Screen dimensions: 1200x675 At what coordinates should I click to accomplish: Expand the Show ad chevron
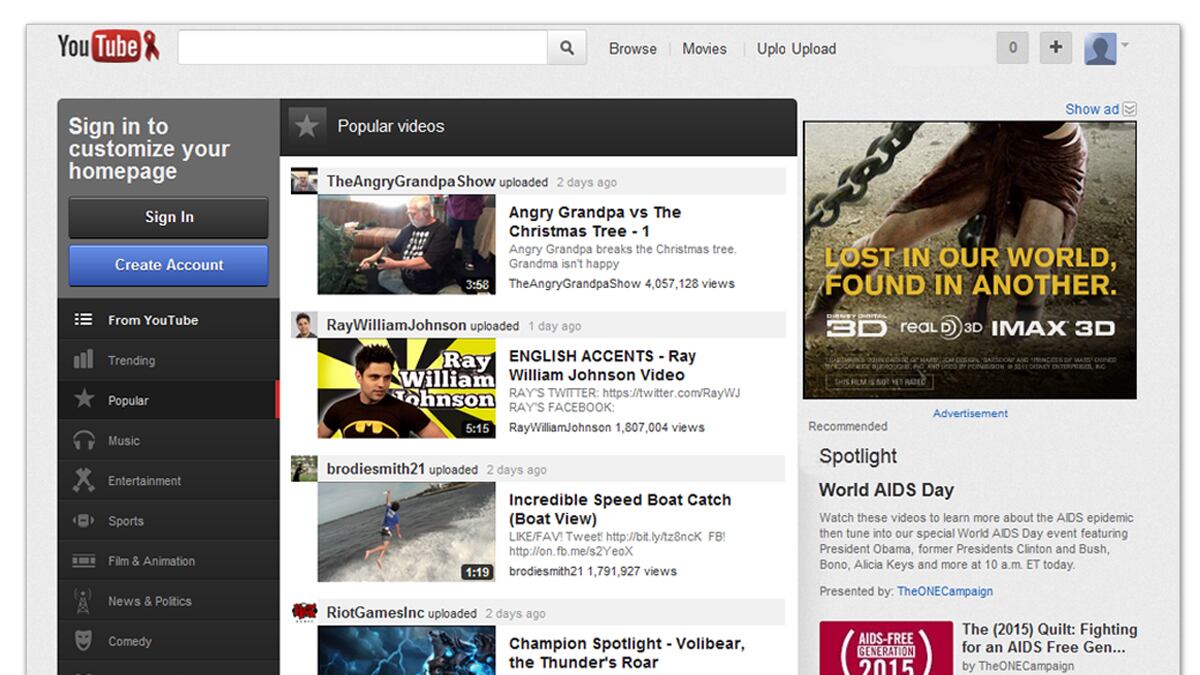pos(1128,109)
